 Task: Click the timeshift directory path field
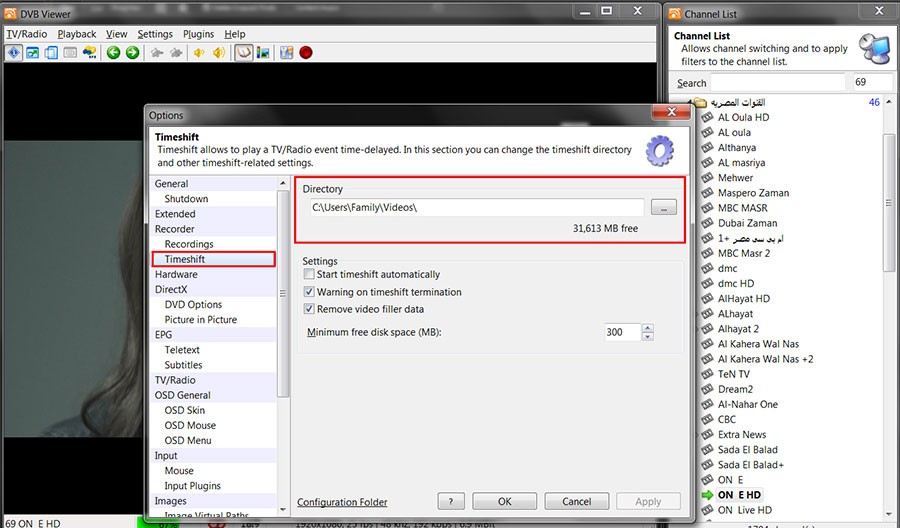pos(477,208)
